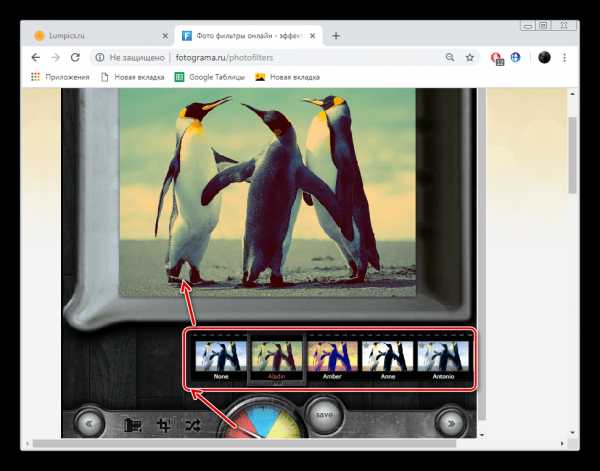Click the page vertical scrollbar thumb
The width and height of the screenshot is (600, 471).
pos(572,155)
